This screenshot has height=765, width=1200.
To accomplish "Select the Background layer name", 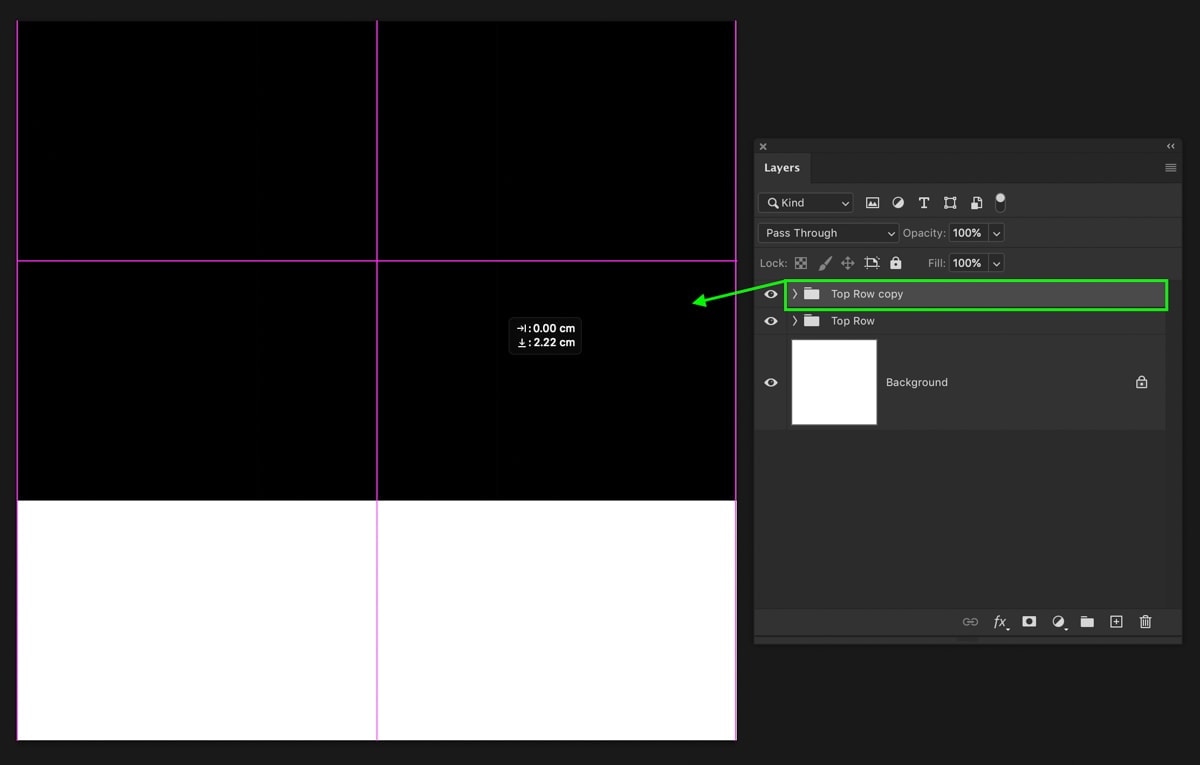I will pyautogui.click(x=917, y=382).
